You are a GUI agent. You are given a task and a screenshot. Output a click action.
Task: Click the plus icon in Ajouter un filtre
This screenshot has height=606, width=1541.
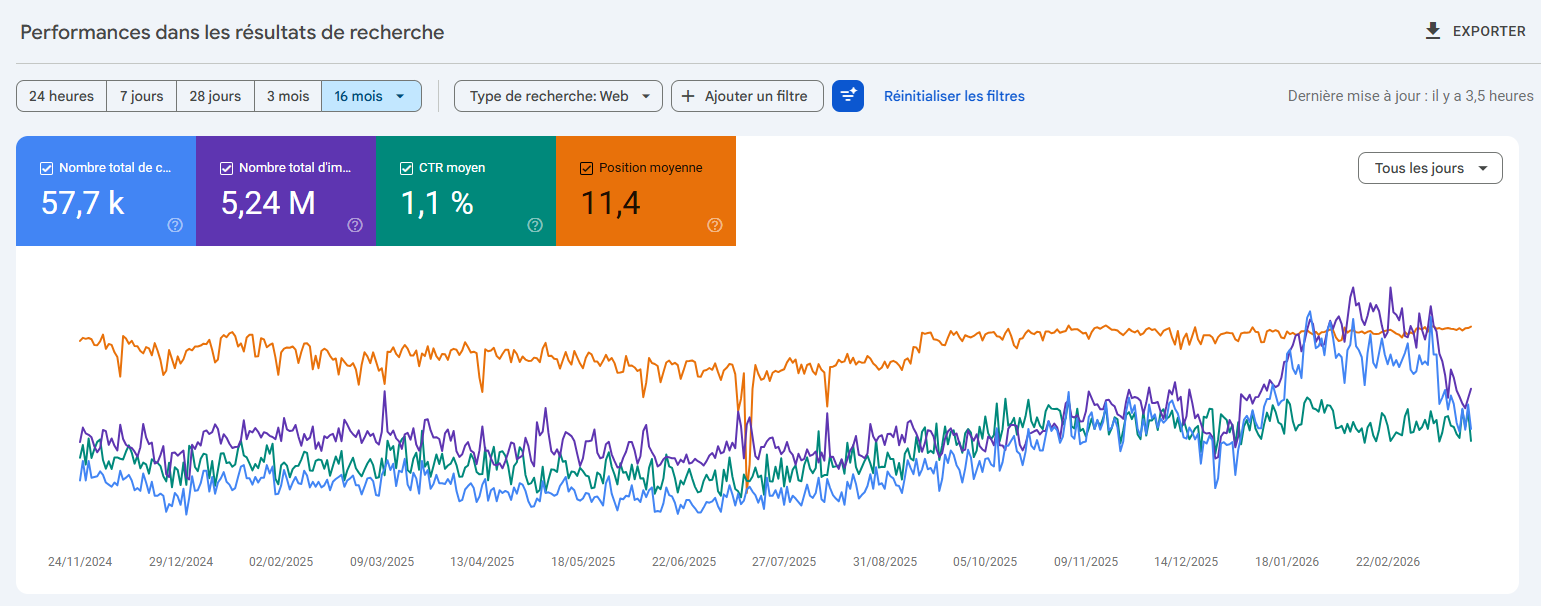(x=687, y=96)
